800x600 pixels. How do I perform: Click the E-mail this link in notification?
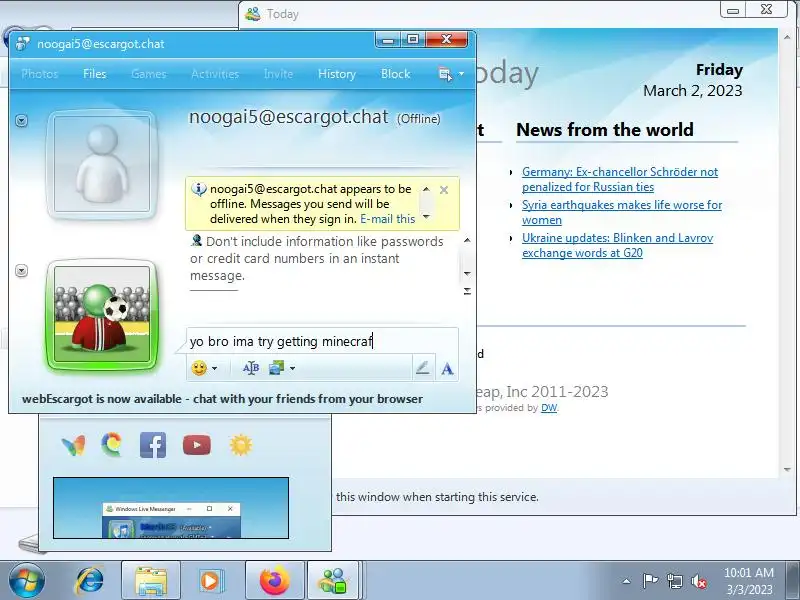pos(388,219)
